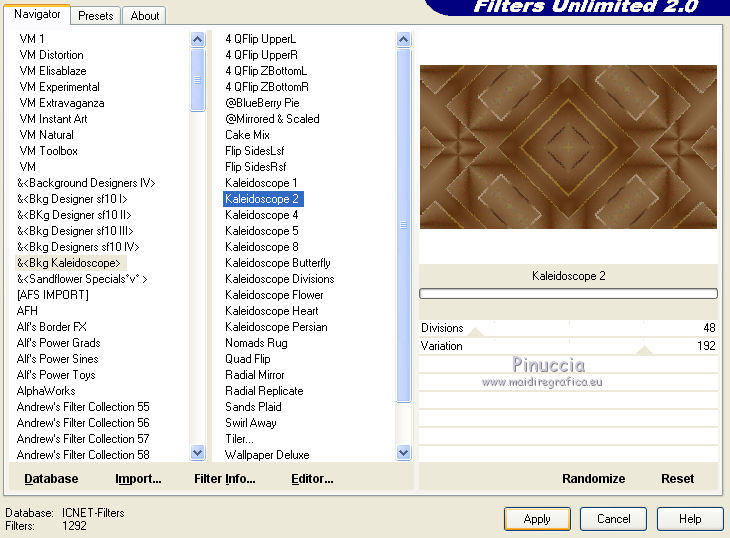Select Kaleidoscope 1 filter

261,183
